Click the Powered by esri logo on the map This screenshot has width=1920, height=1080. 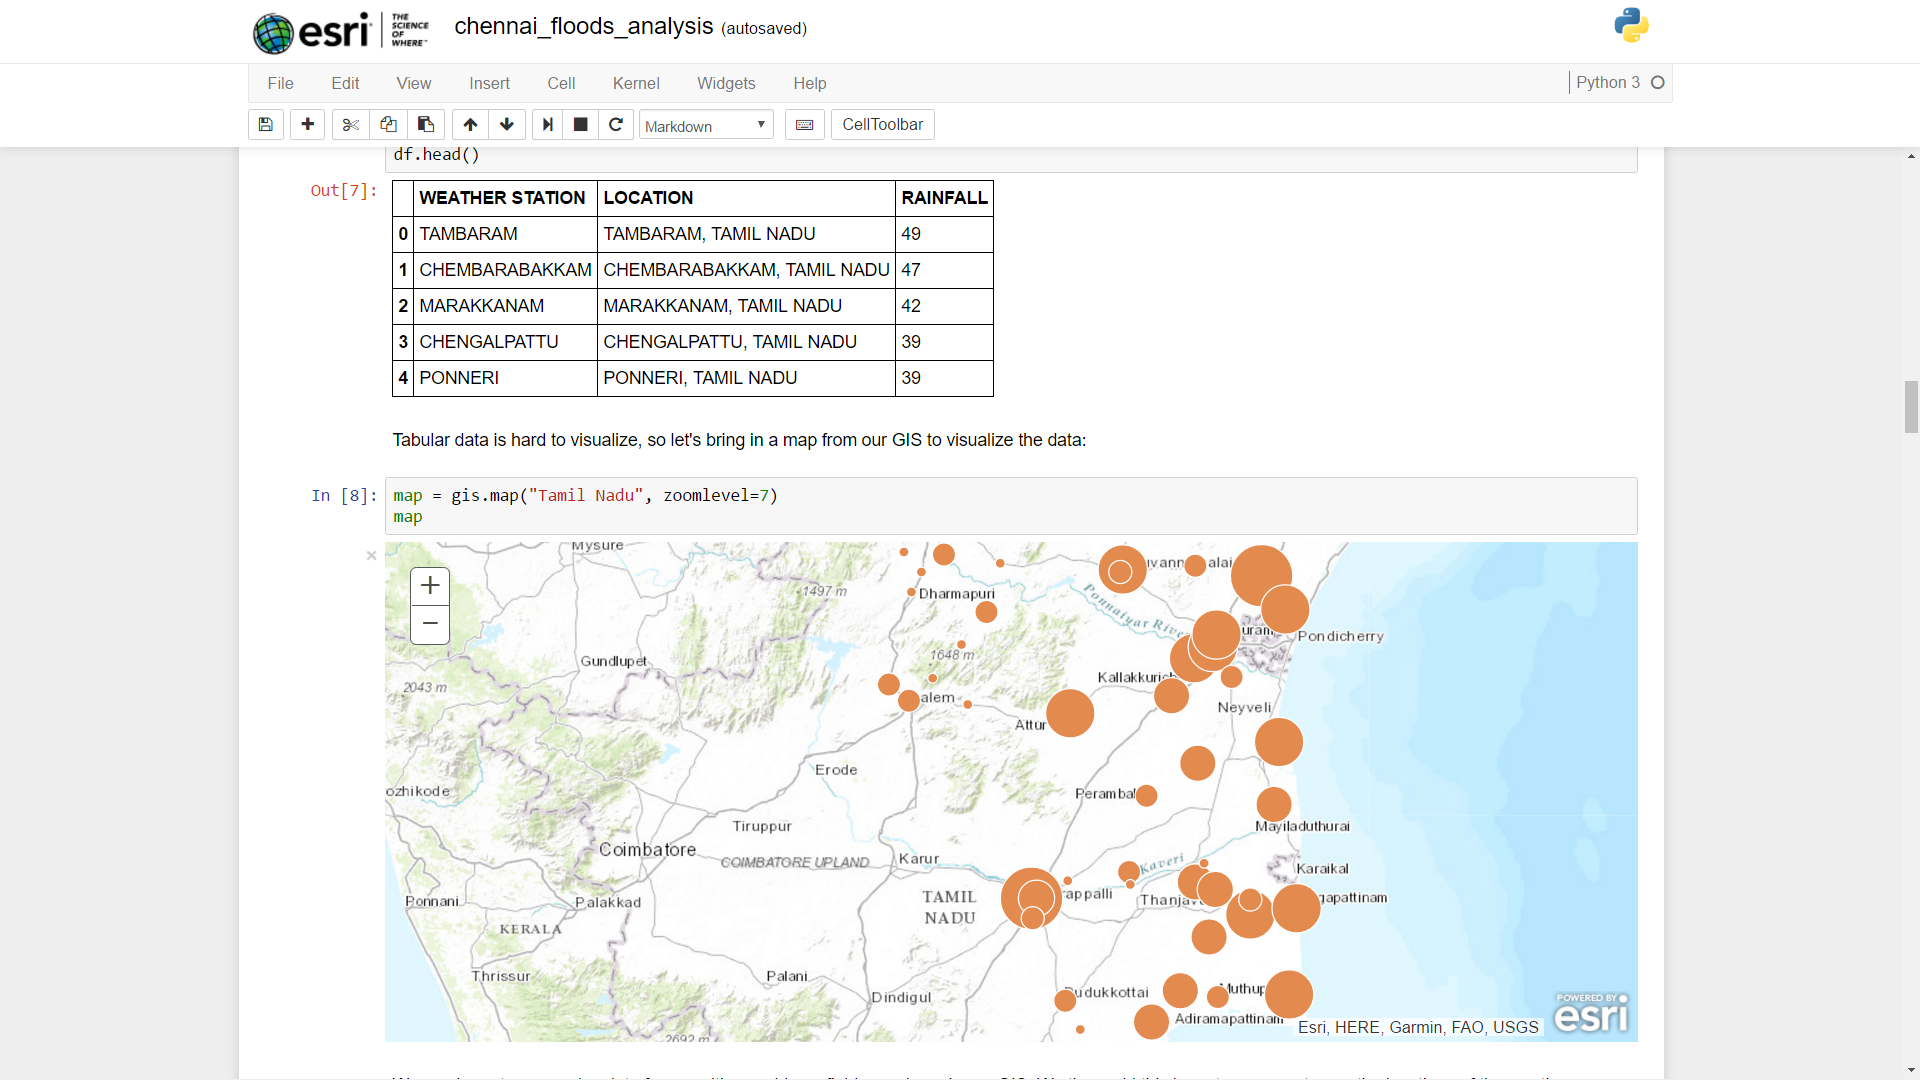tap(1591, 1012)
